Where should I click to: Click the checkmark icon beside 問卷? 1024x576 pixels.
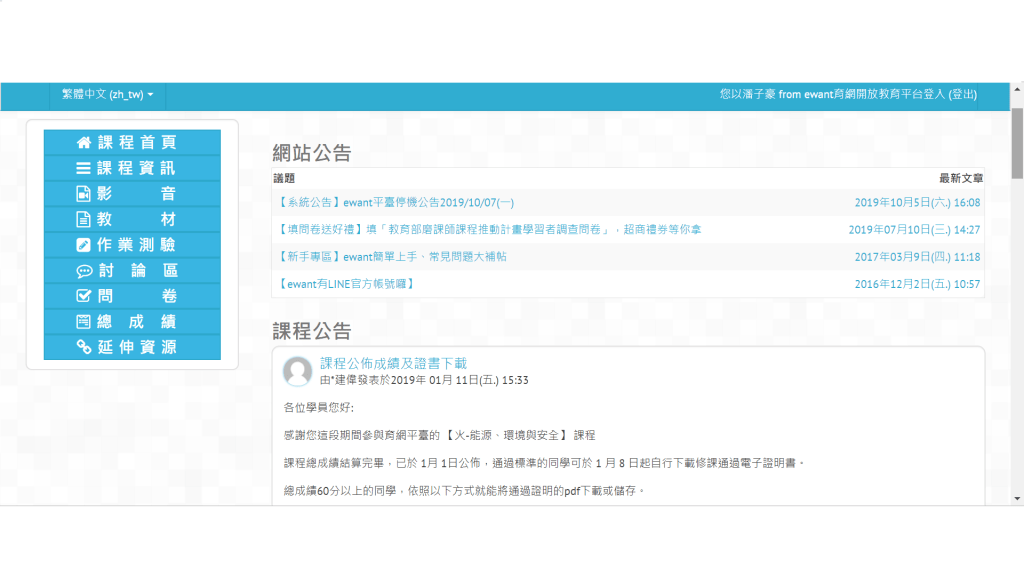(84, 296)
